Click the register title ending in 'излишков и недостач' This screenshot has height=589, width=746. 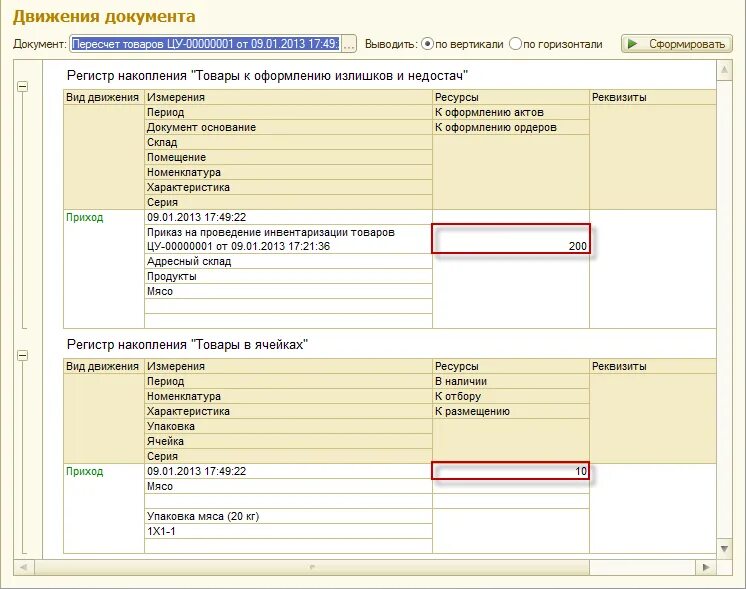click(267, 75)
